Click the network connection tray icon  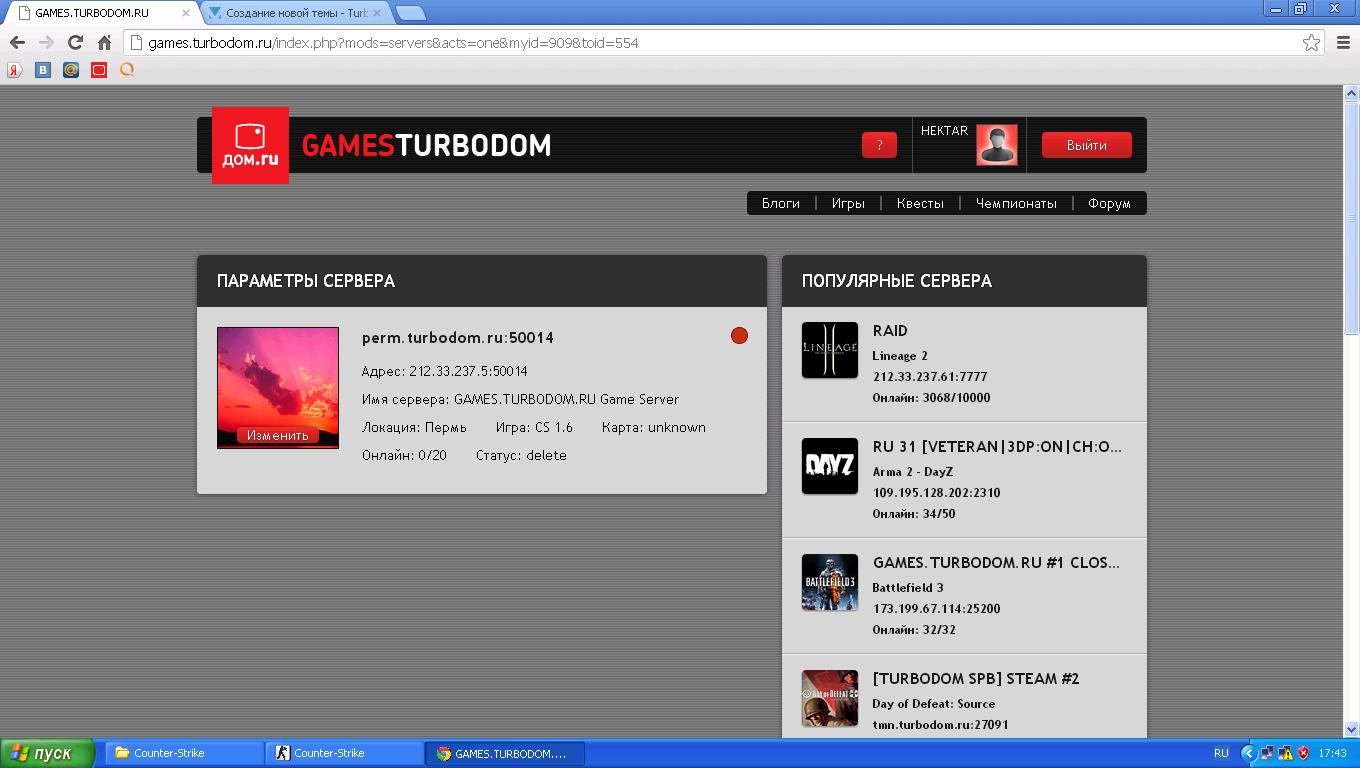pos(1267,753)
